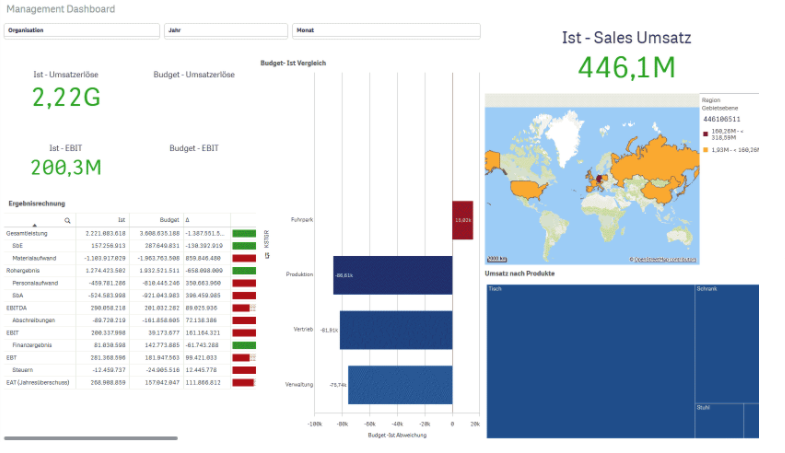Image resolution: width=785 pixels, height=453 pixels.
Task: Select the Fuhrpark red bar in chart
Action: 462,219
